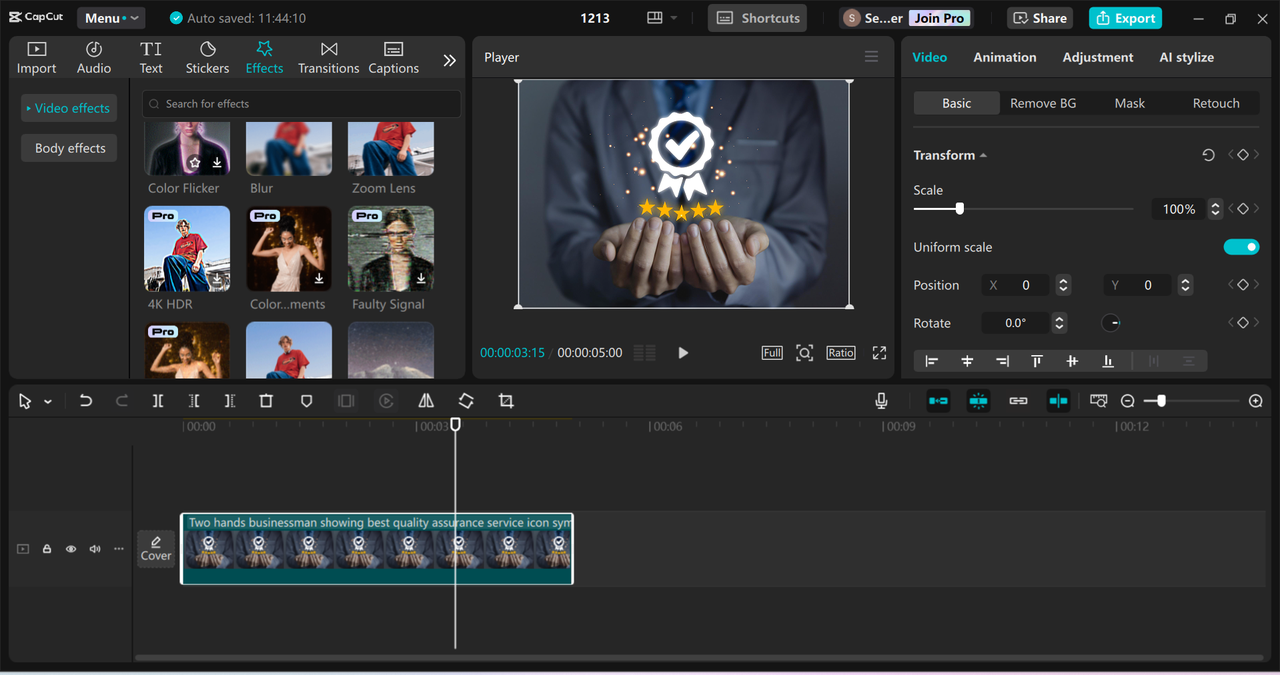Click the zoom-to-fit icon in player
Viewport: 1280px width, 675px height.
(x=804, y=353)
